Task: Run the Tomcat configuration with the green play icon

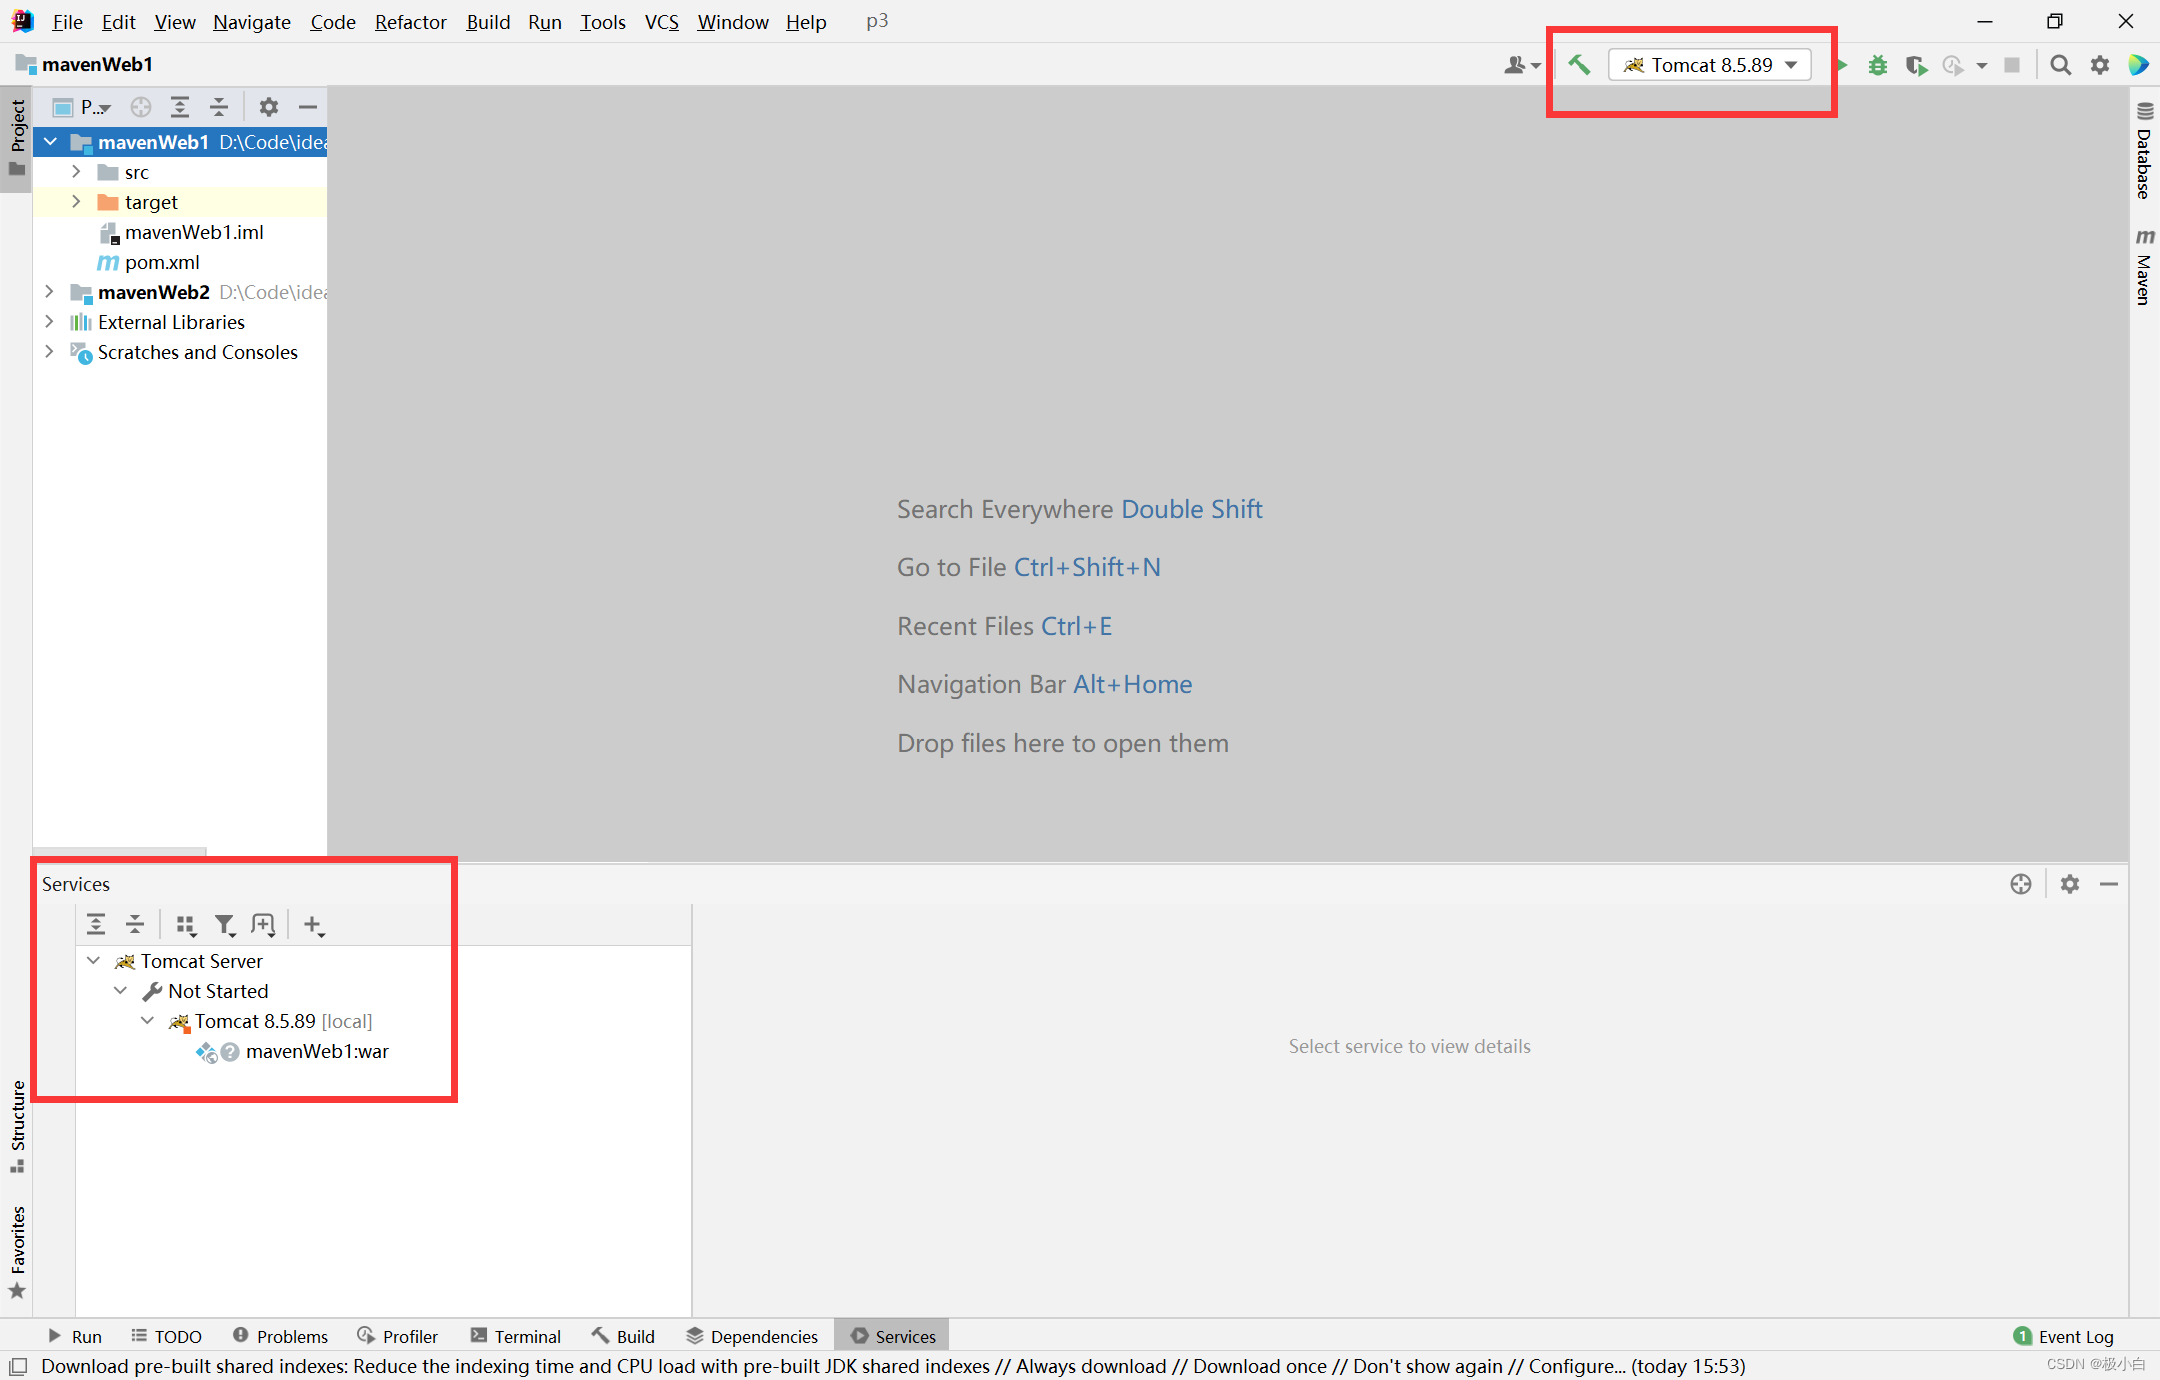Action: pos(1841,65)
